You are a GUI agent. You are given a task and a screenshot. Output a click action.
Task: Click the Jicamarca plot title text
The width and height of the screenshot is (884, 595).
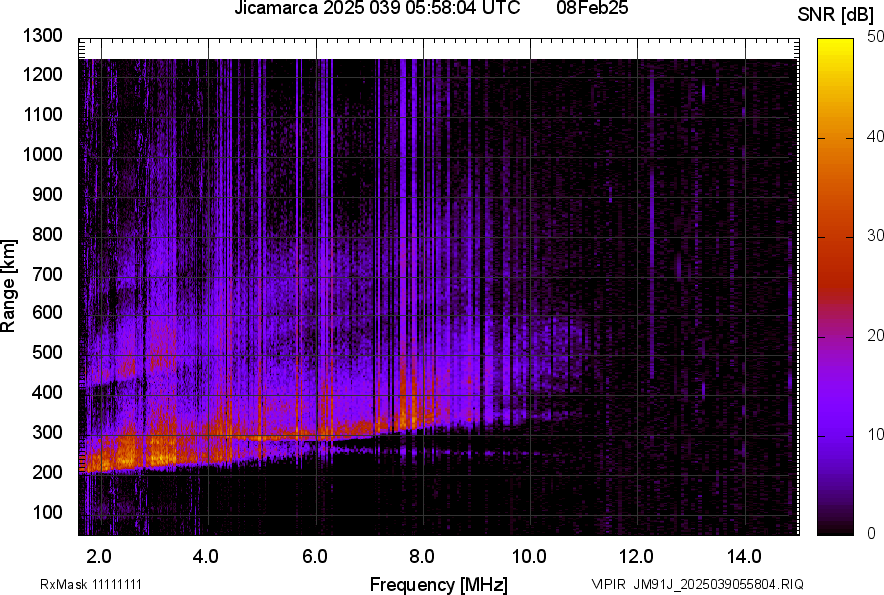pos(376,9)
